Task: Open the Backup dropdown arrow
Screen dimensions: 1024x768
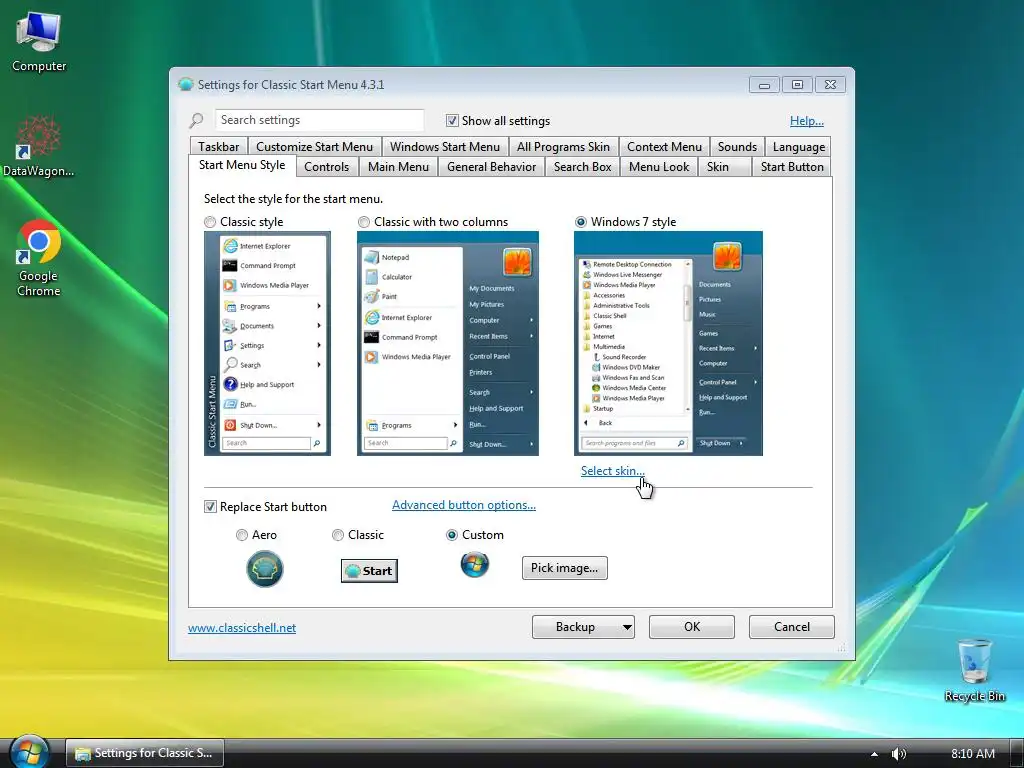Action: click(x=627, y=627)
